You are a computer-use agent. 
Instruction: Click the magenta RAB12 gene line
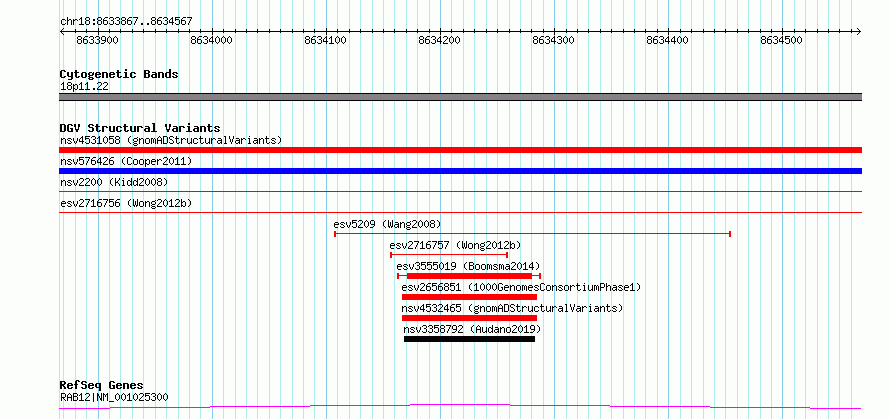[460, 407]
